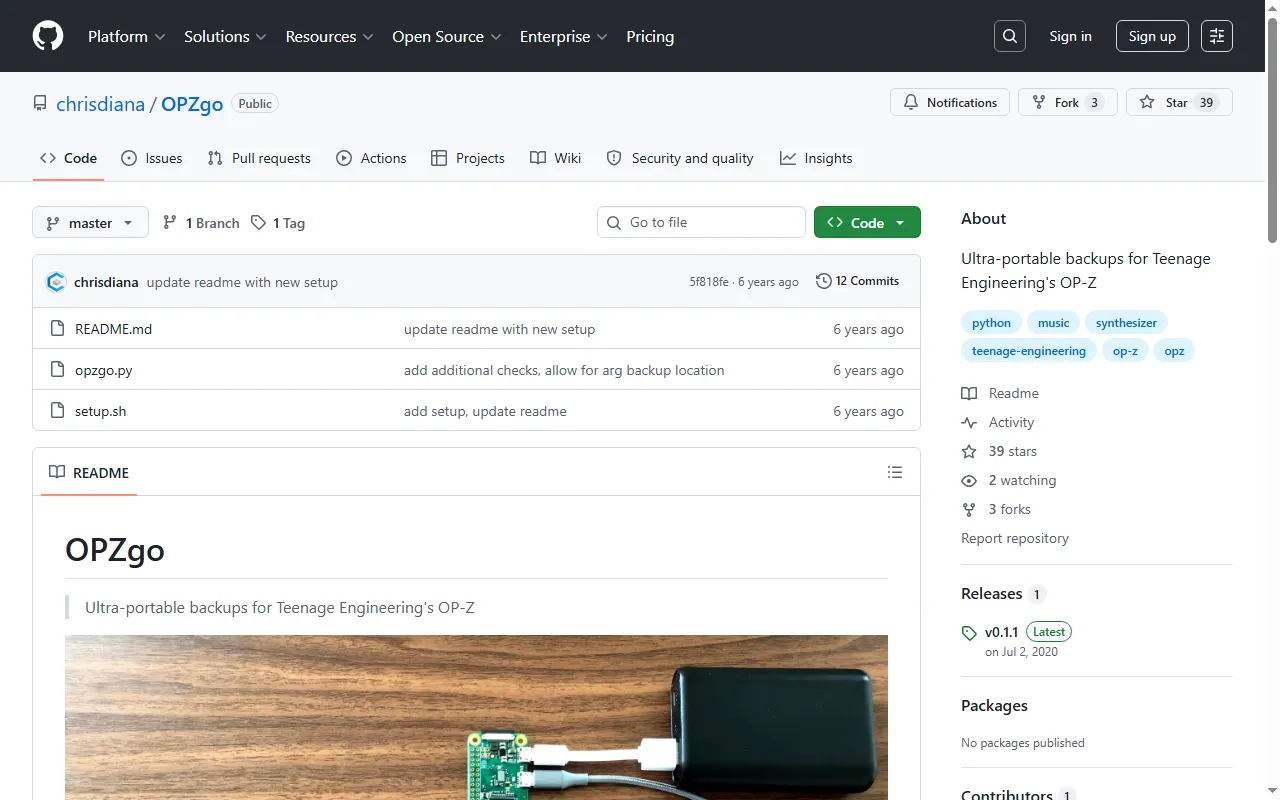Open the GitHub homepage logo
The height and width of the screenshot is (800, 1280).
[x=48, y=36]
